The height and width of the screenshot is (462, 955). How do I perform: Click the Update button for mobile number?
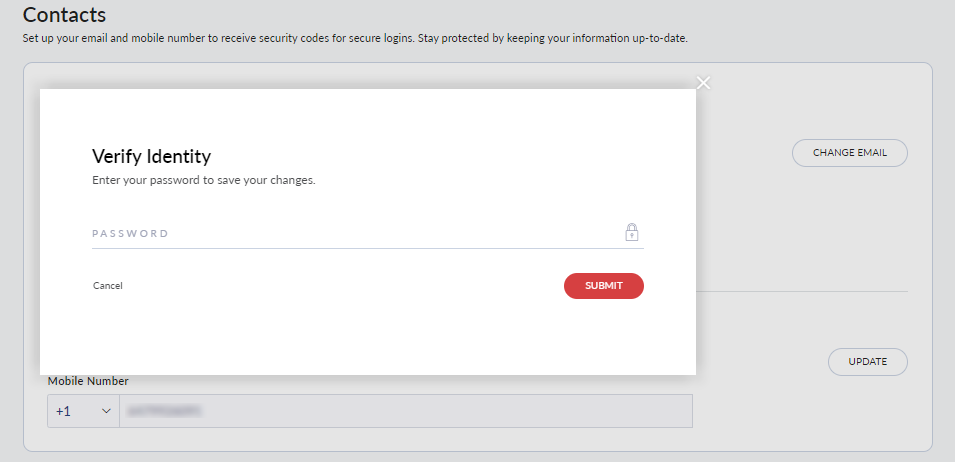tap(867, 362)
